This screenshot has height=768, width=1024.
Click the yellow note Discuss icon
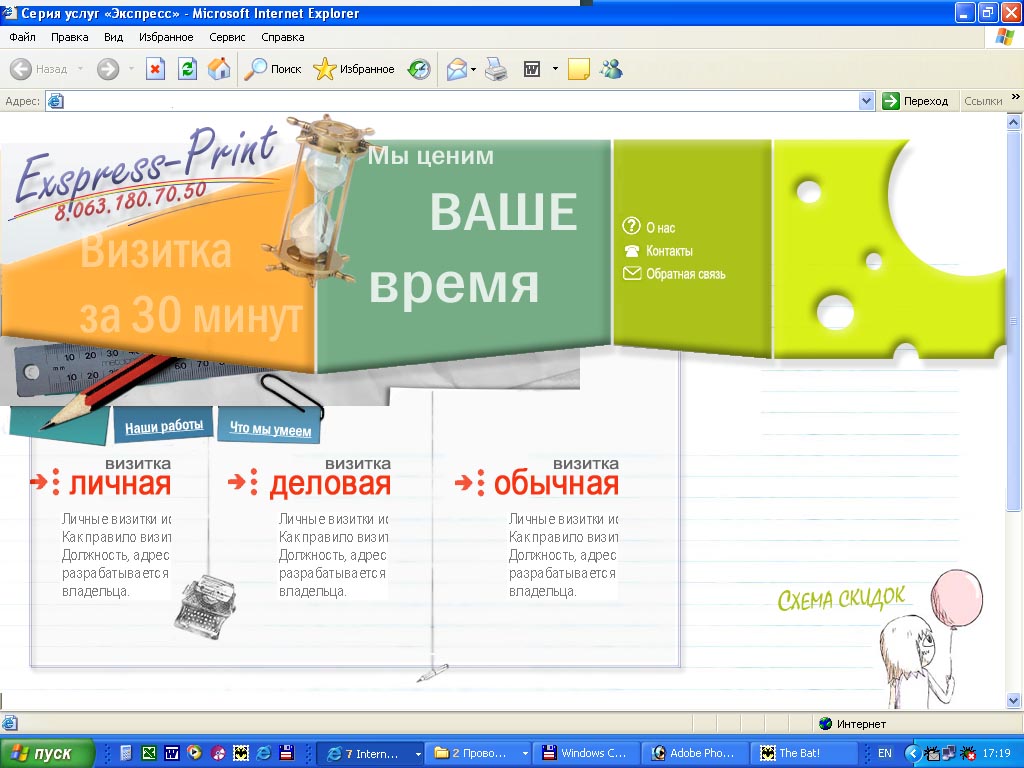[579, 69]
